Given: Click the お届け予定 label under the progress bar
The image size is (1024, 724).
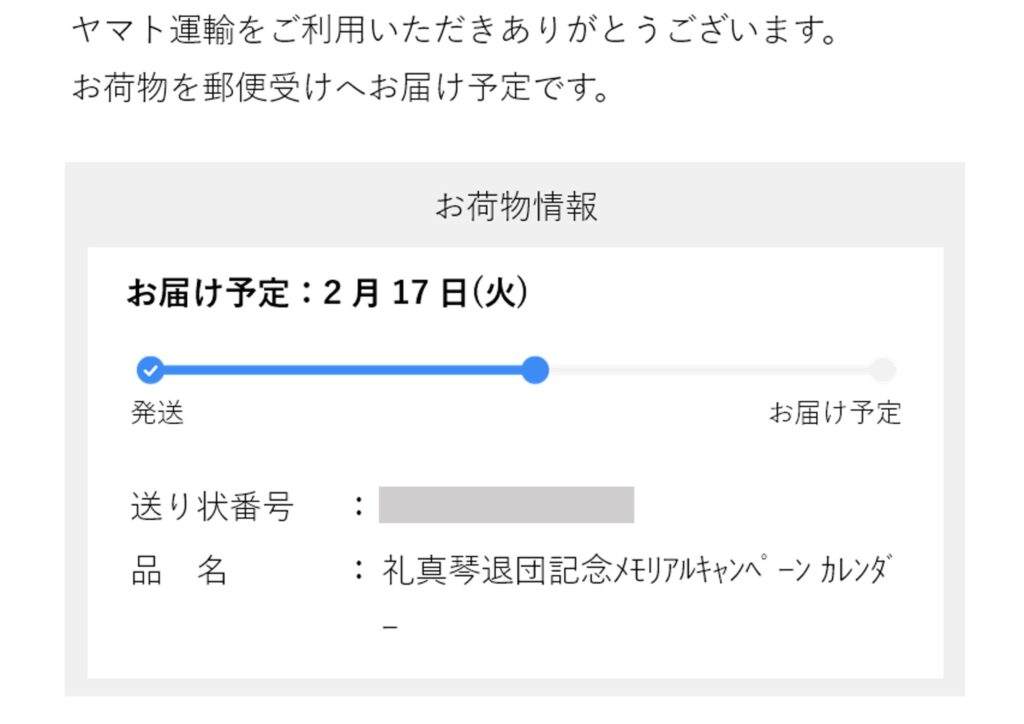Looking at the screenshot, I should pos(835,413).
